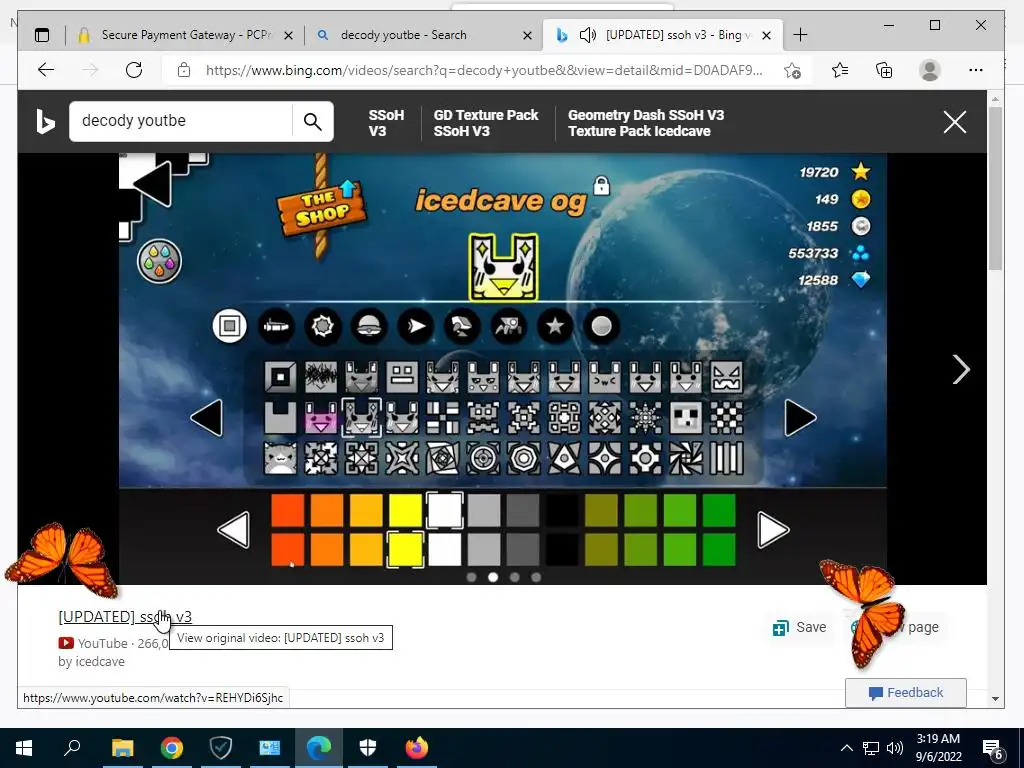This screenshot has height=768, width=1024.
Task: Save this video to collection
Action: click(x=800, y=628)
